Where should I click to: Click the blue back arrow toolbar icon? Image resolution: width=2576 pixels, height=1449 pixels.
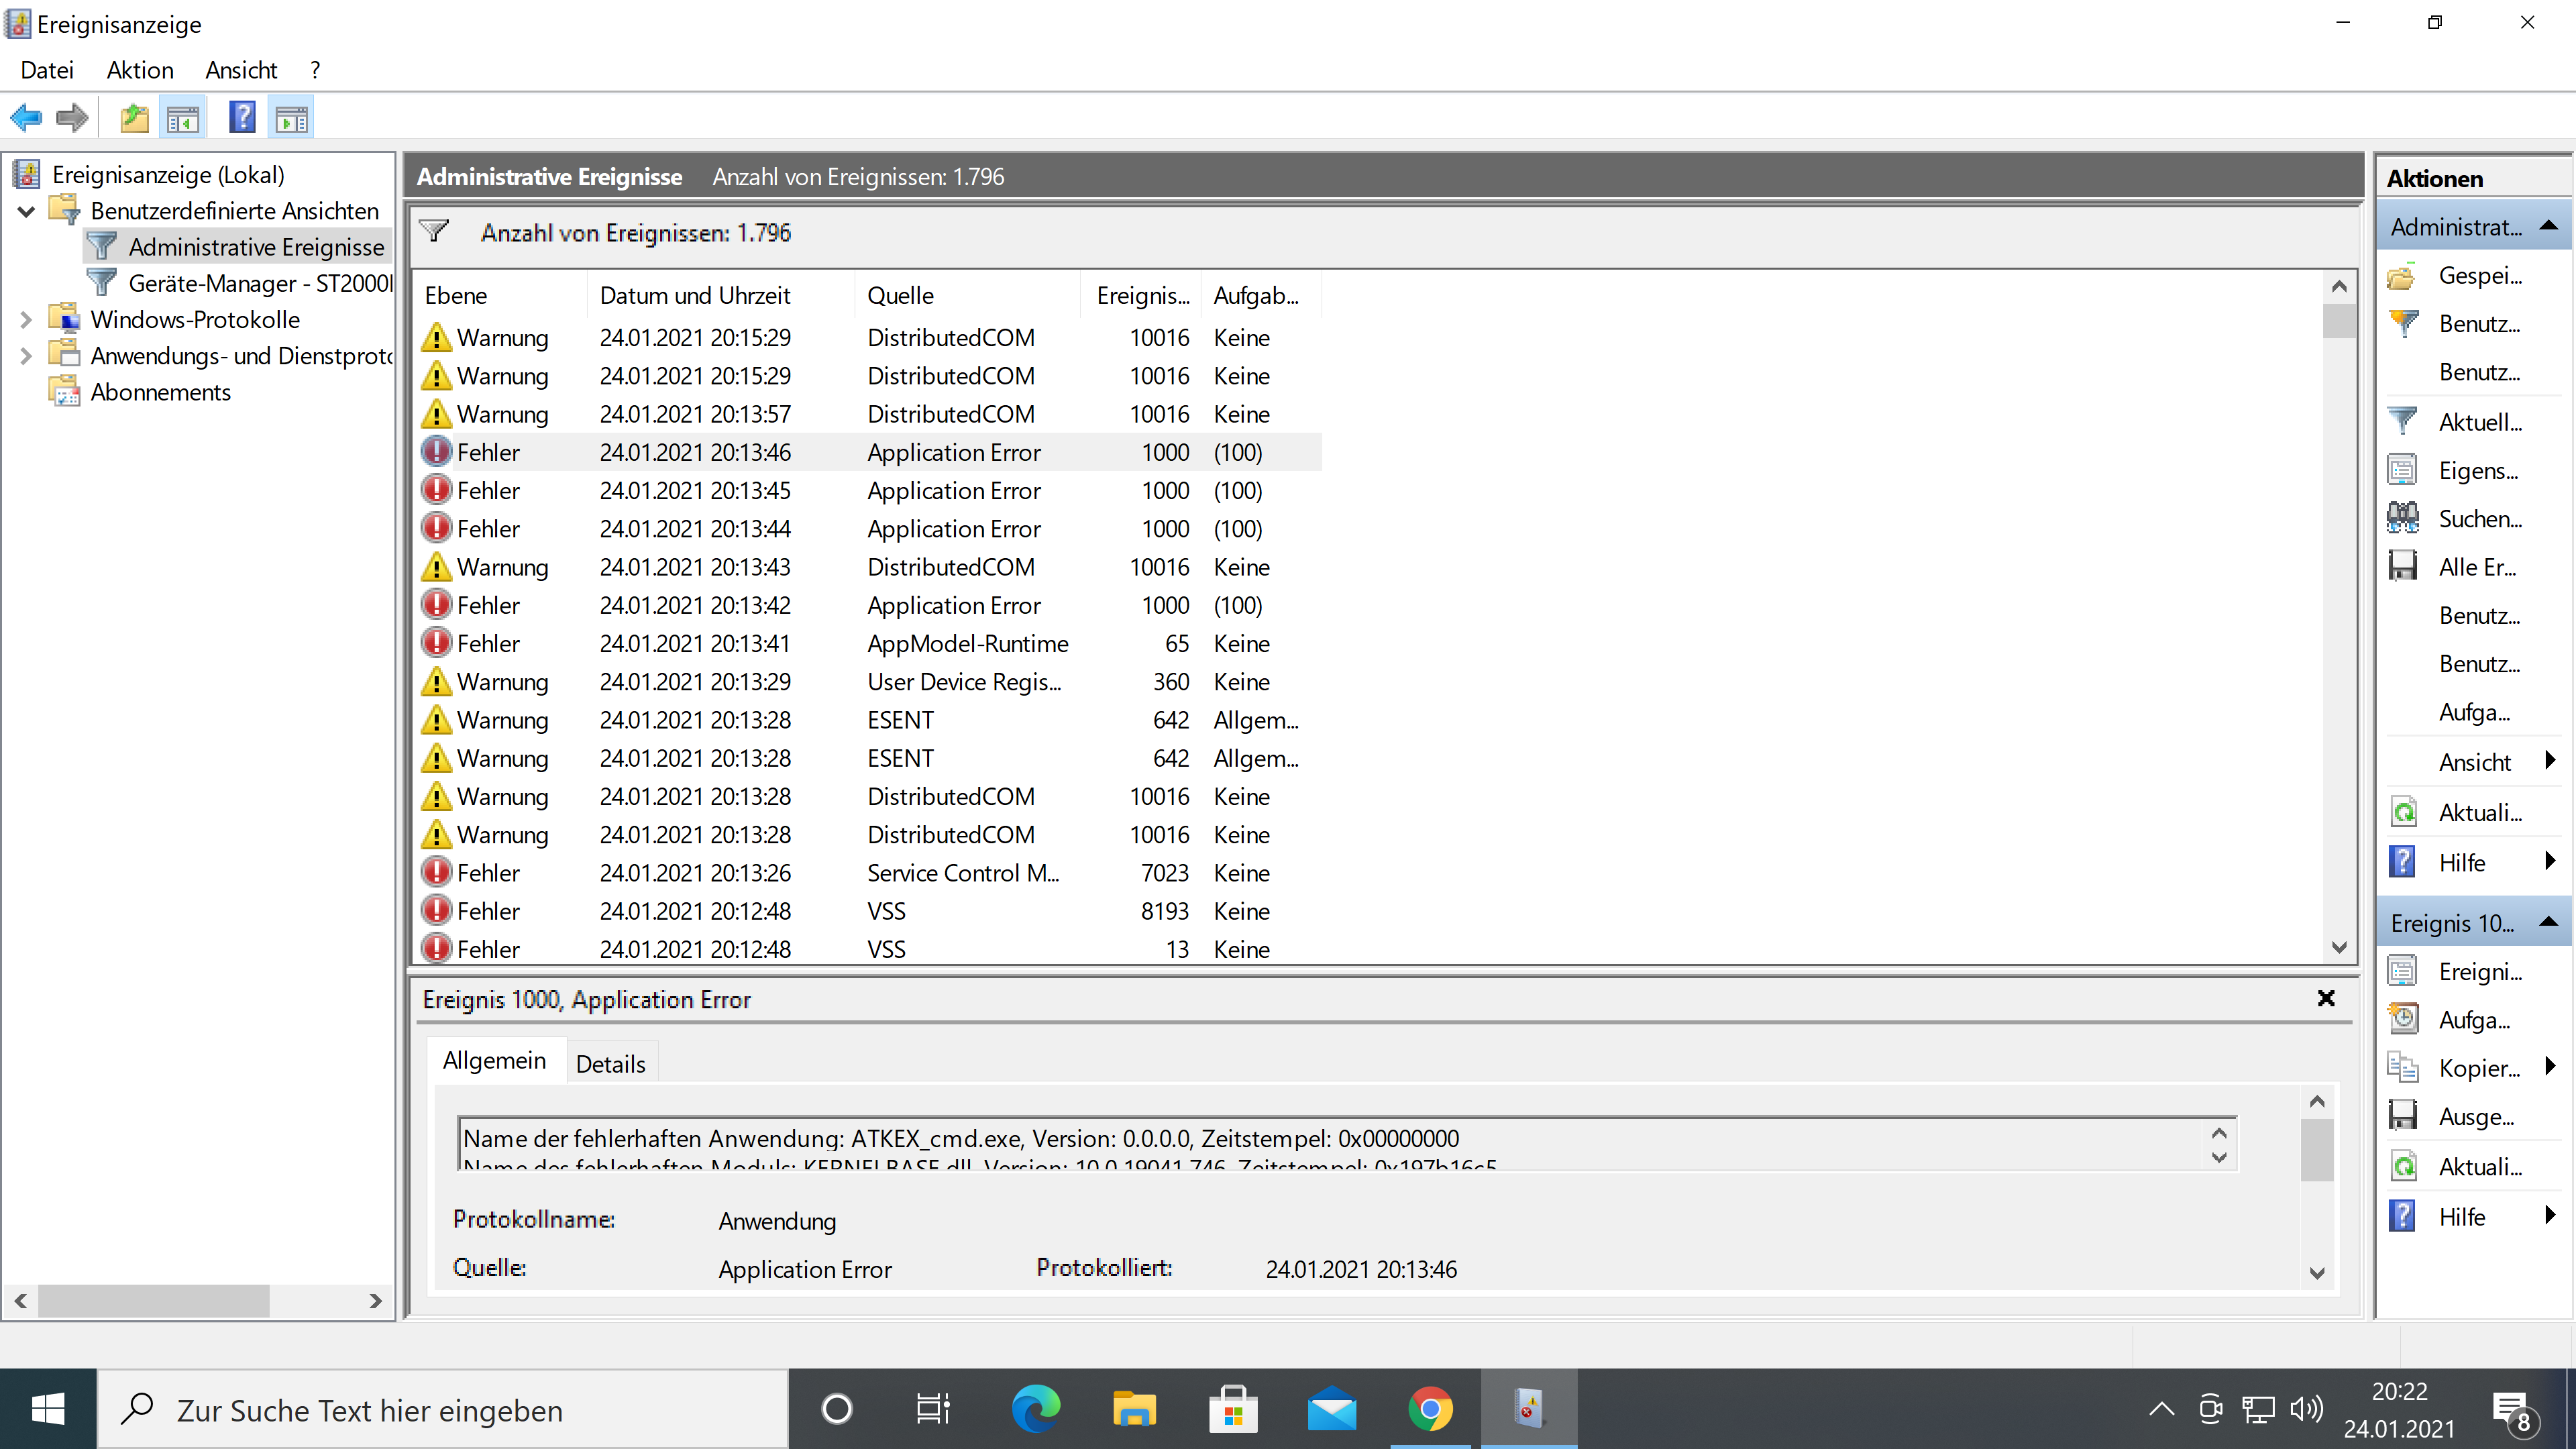26,118
